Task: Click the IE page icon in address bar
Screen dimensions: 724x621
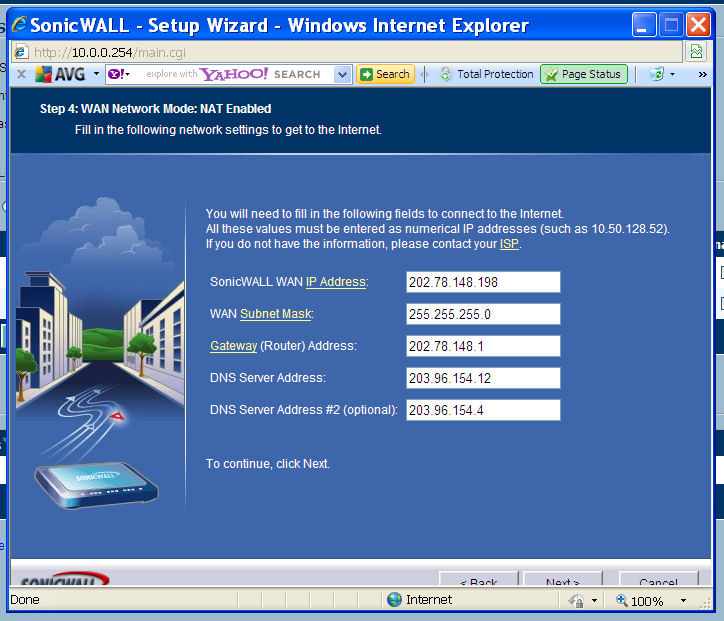Action: 20,52
